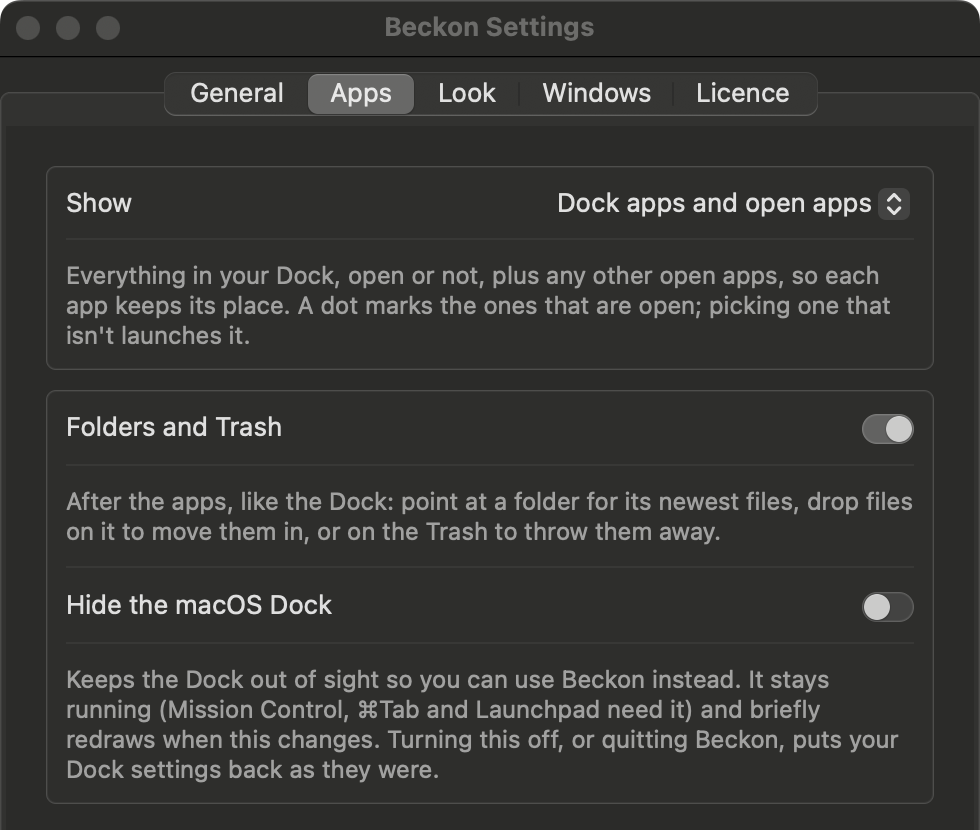Screen dimensions: 980x830
Task: Click the description starting 'Keeps the Dock out'
Action: click(x=482, y=724)
